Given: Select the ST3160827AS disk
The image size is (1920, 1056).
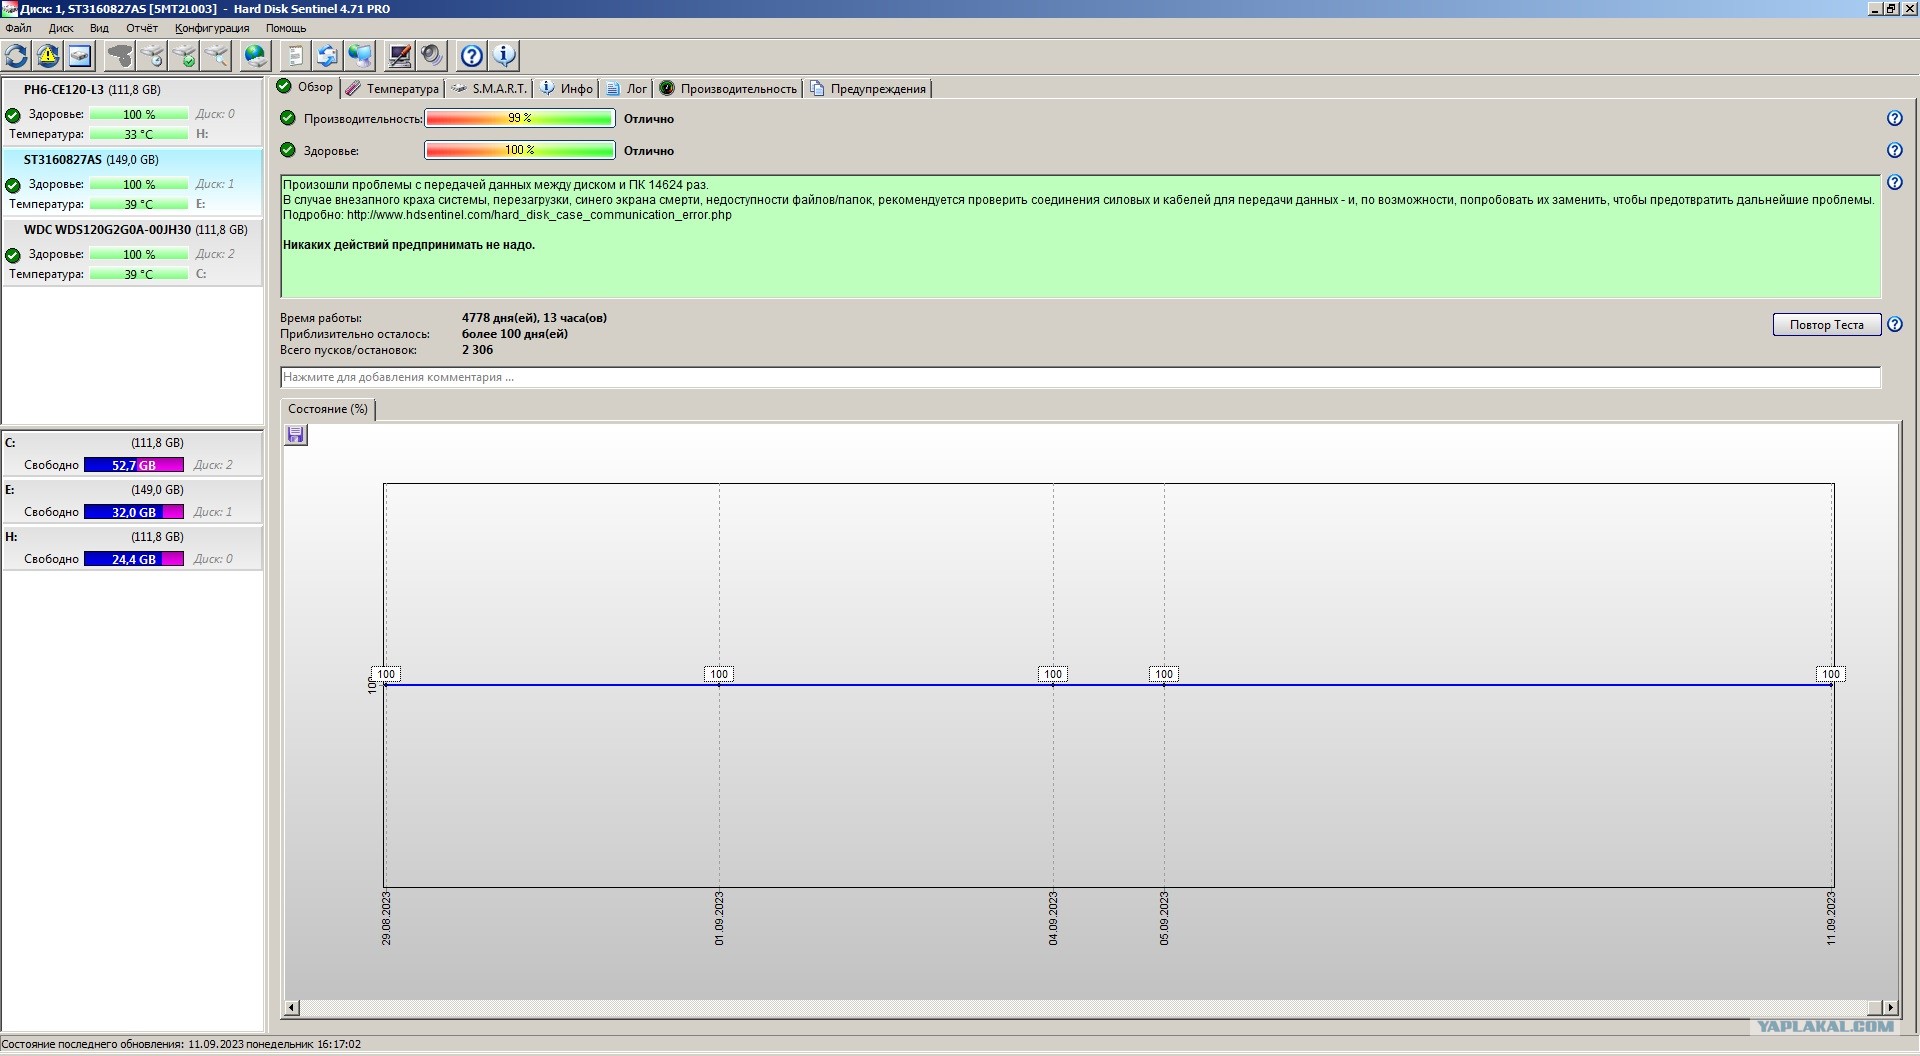Looking at the screenshot, I should (x=132, y=182).
